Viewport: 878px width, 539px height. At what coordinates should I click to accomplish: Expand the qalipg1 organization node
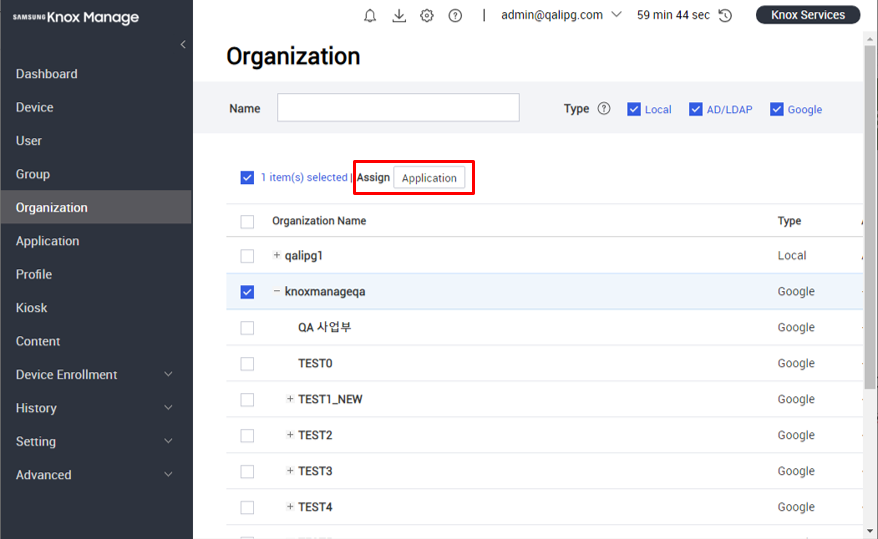277,255
